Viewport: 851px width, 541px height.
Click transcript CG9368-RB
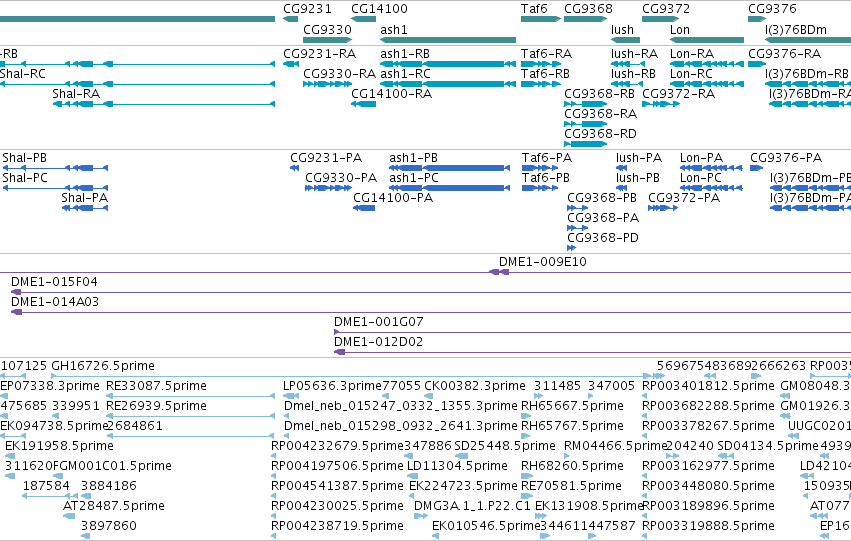(x=586, y=104)
